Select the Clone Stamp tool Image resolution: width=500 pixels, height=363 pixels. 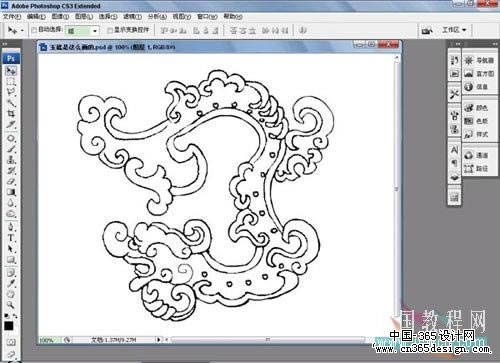click(11, 160)
